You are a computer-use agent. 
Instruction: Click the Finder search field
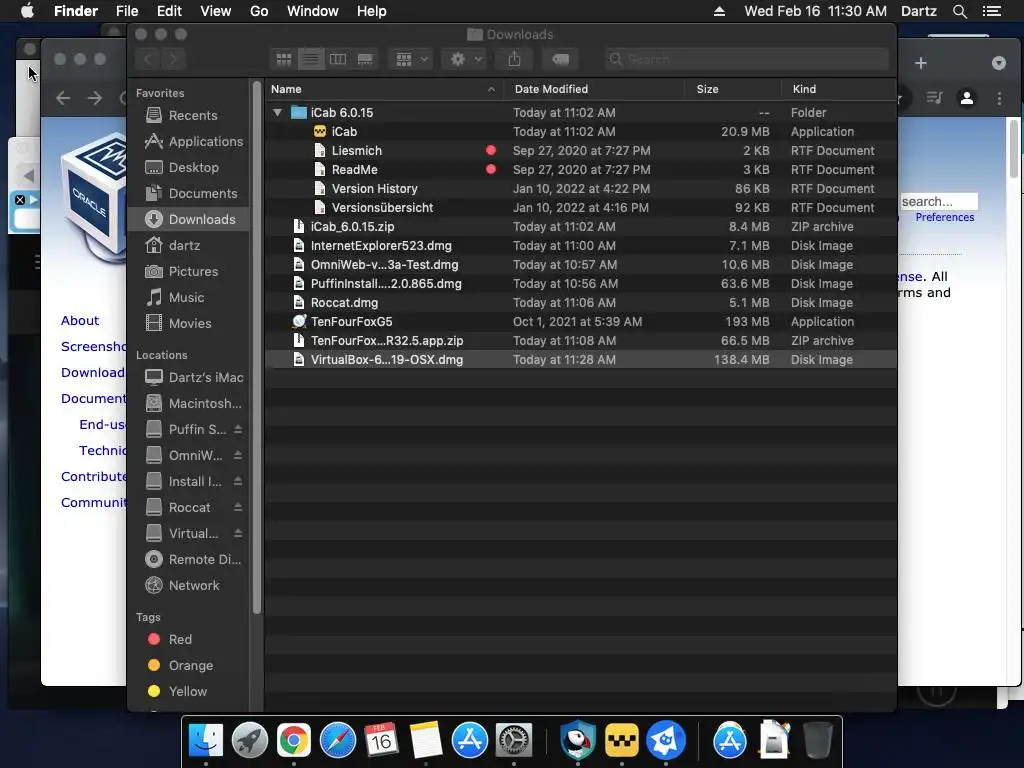point(747,59)
